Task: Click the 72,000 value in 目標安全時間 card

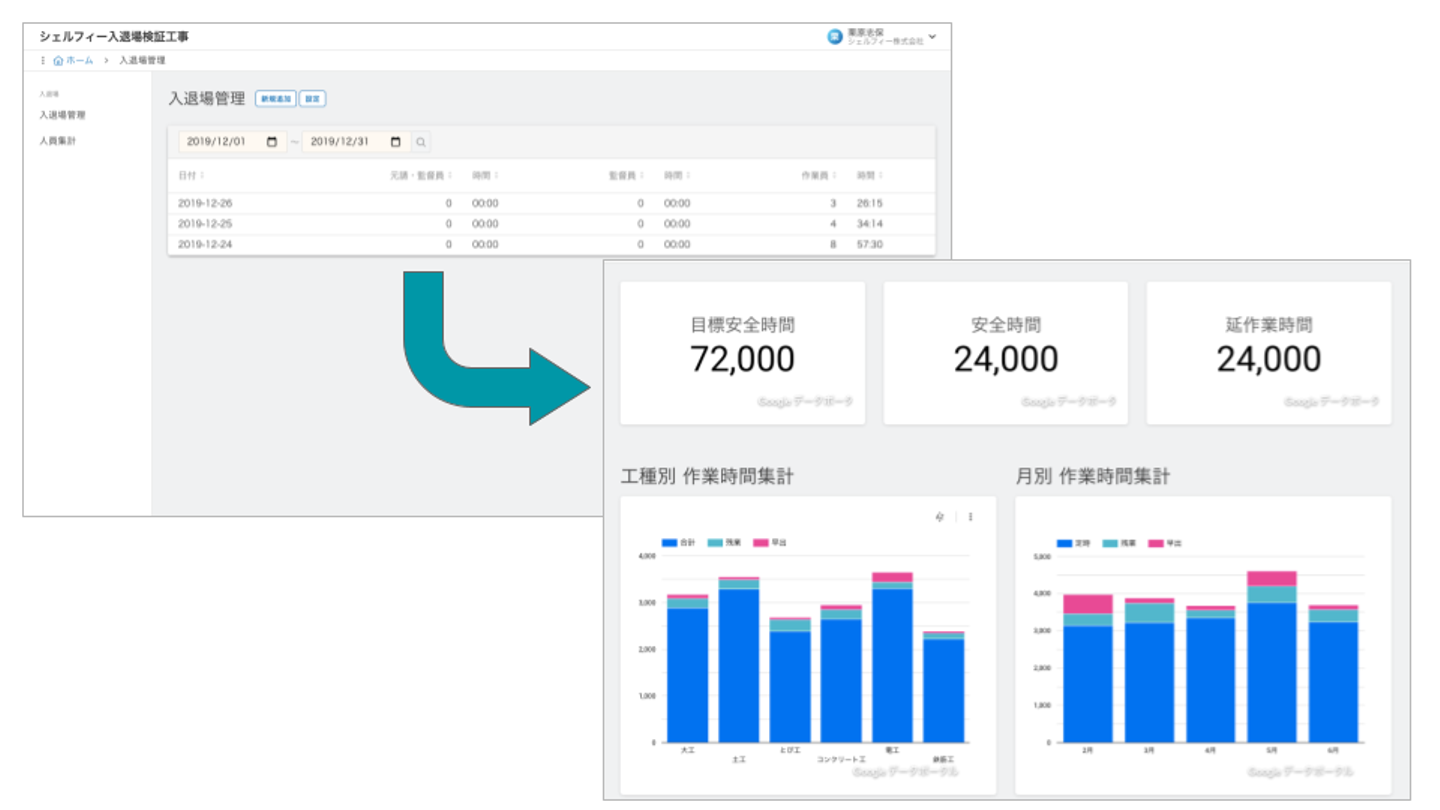Action: 743,359
